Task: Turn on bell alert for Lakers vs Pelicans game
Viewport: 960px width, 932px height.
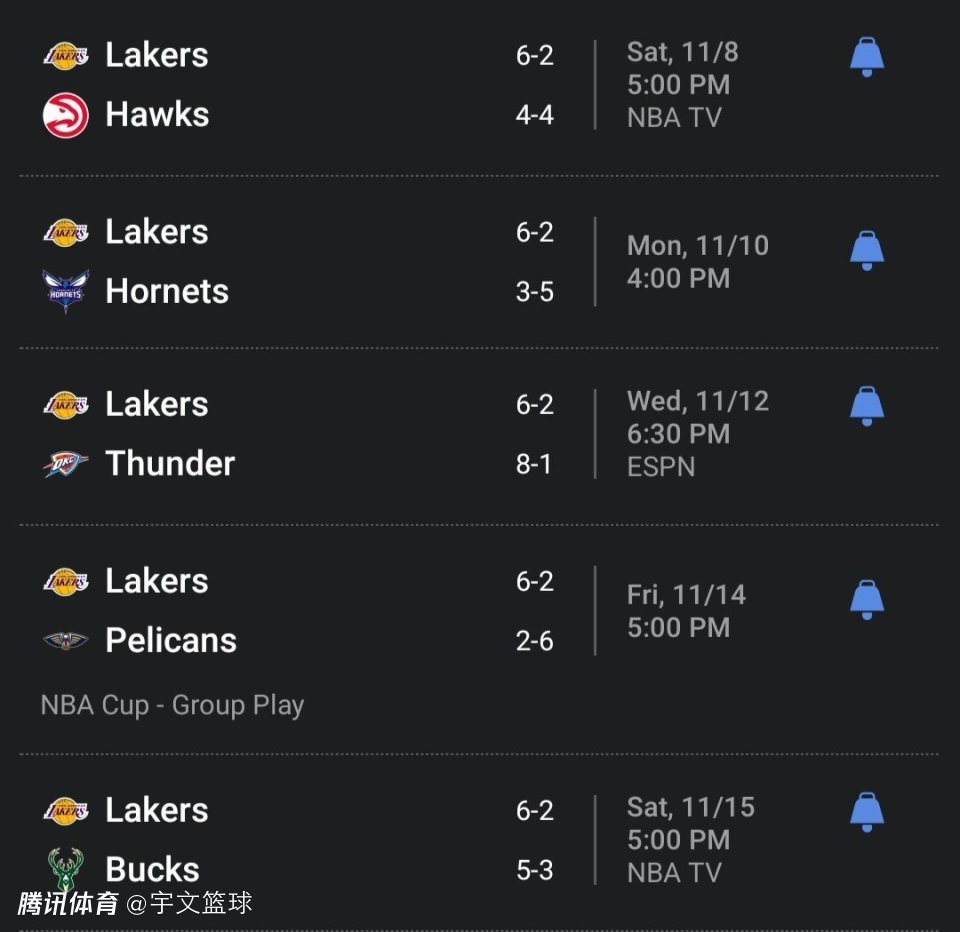Action: pos(867,600)
